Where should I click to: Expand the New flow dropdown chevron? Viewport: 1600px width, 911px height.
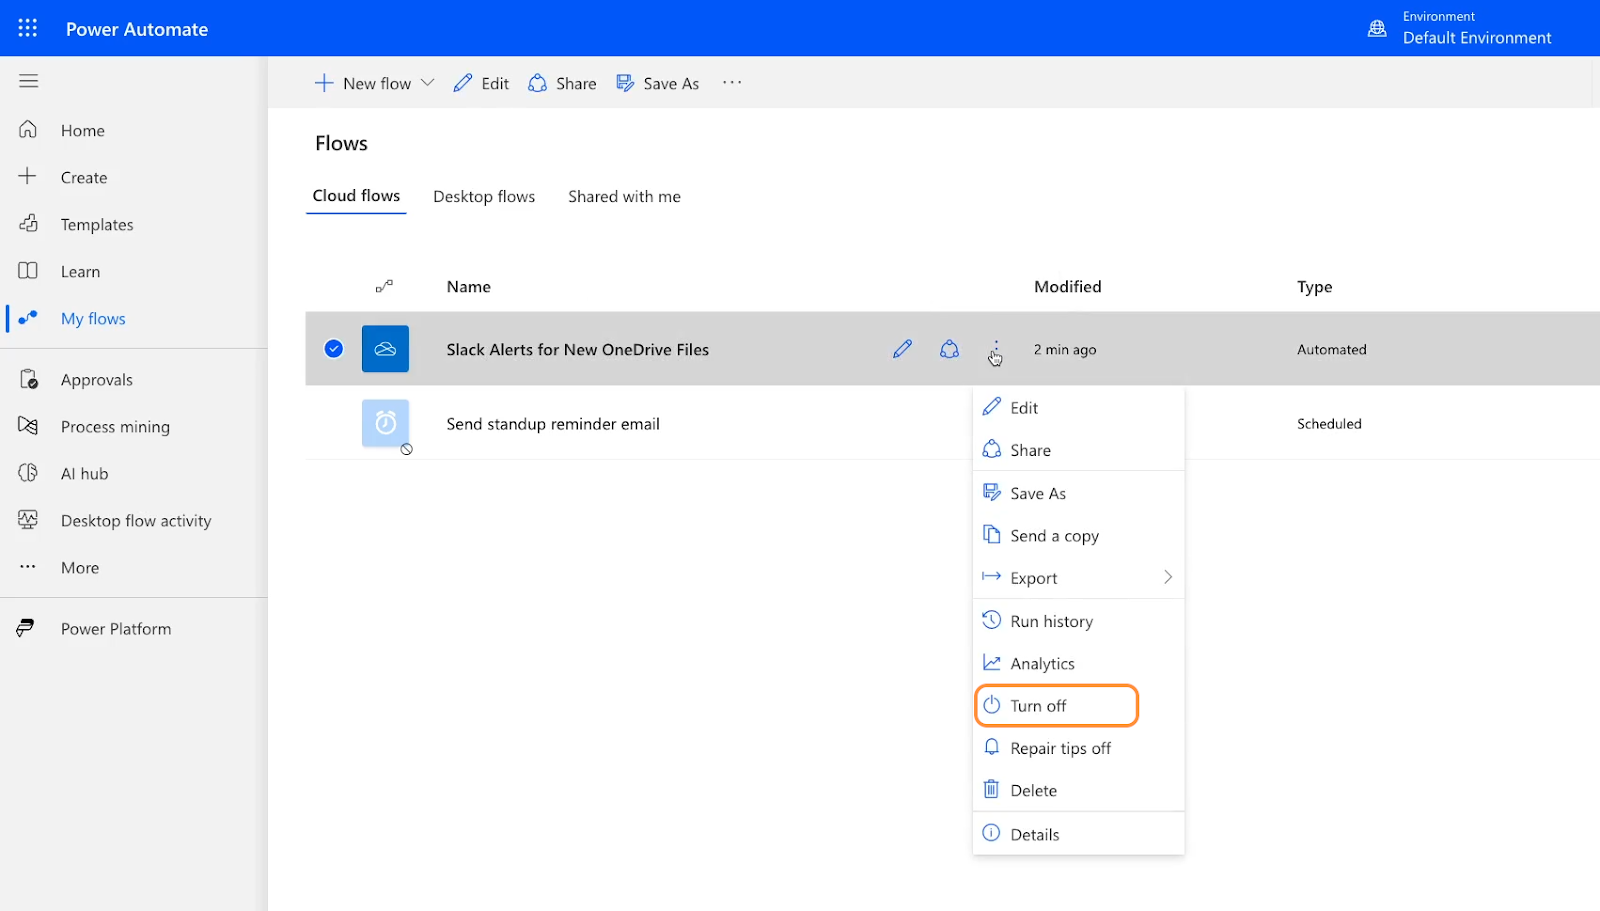(428, 83)
